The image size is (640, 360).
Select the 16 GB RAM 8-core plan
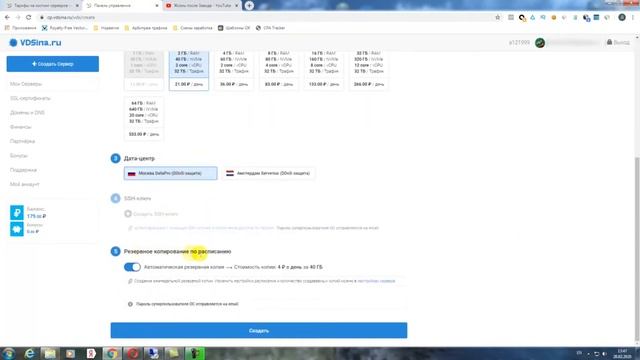coord(324,70)
